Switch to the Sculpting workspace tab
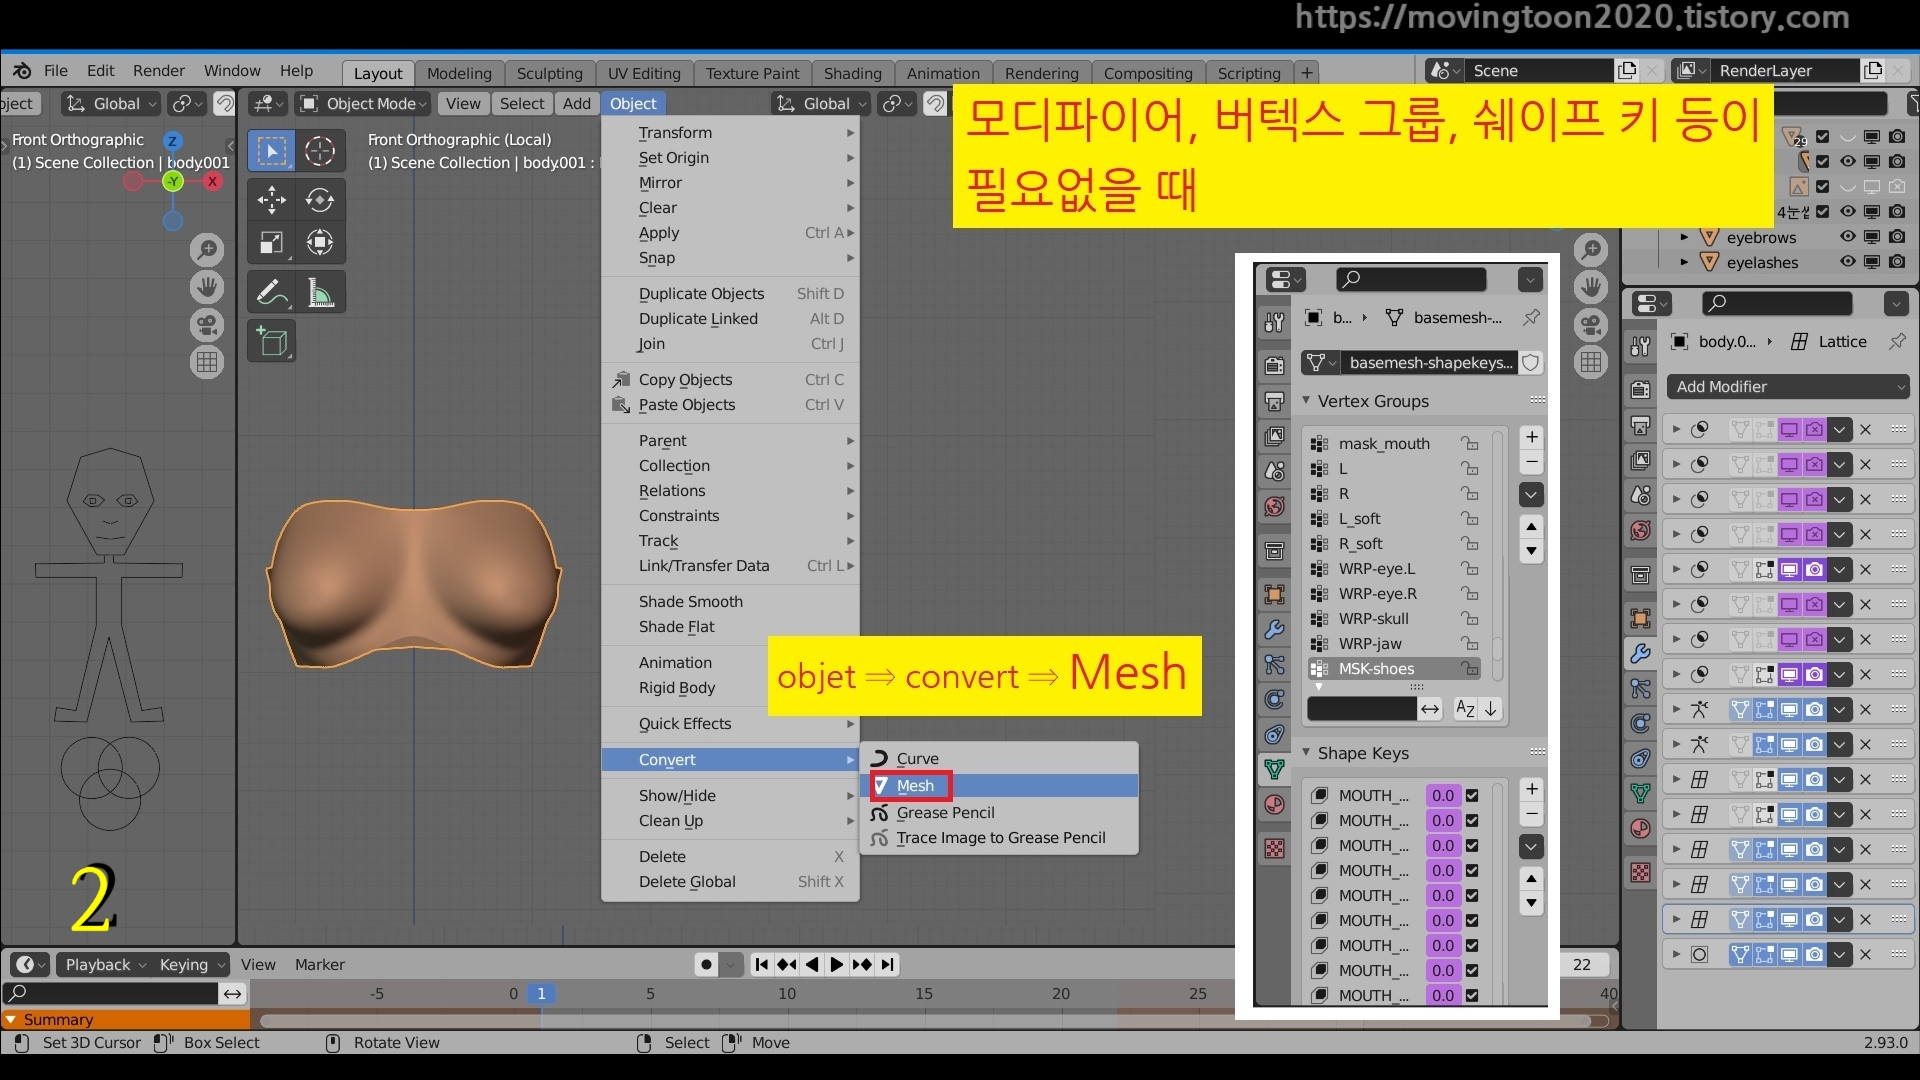The width and height of the screenshot is (1920, 1080). (x=549, y=73)
